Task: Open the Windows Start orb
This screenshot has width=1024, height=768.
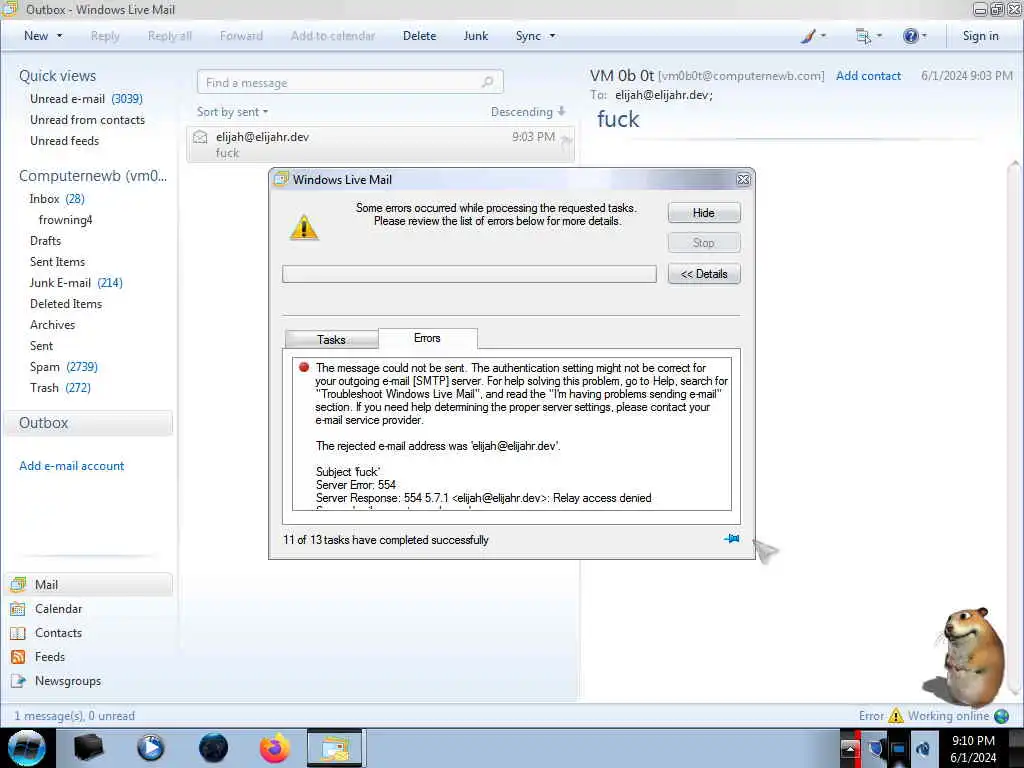Action: point(27,748)
